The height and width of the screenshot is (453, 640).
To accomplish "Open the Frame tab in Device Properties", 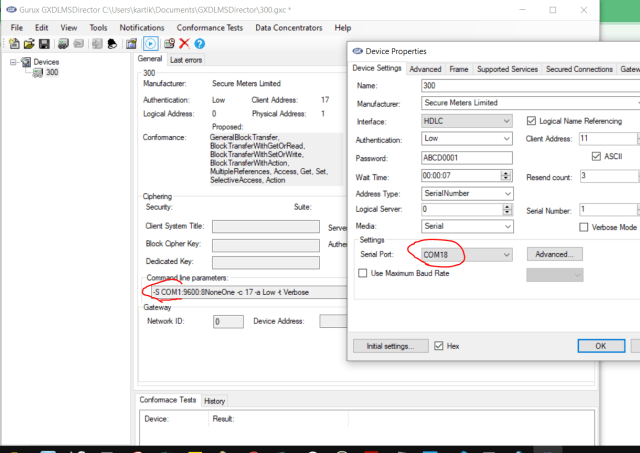I will pyautogui.click(x=459, y=69).
